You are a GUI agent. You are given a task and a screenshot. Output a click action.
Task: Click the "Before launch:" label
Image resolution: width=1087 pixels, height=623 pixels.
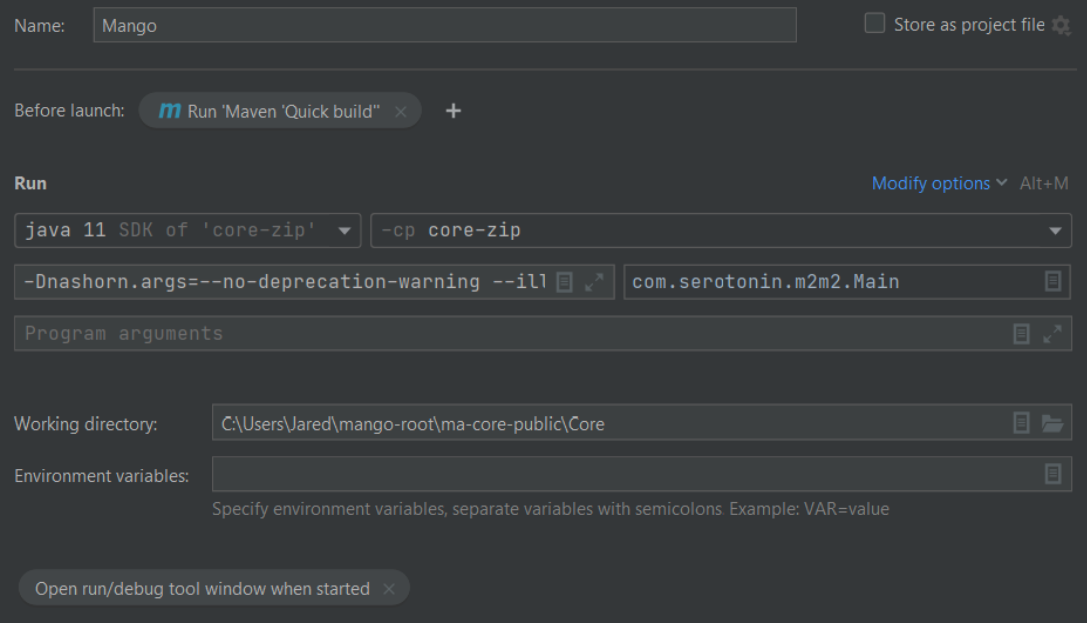click(69, 111)
